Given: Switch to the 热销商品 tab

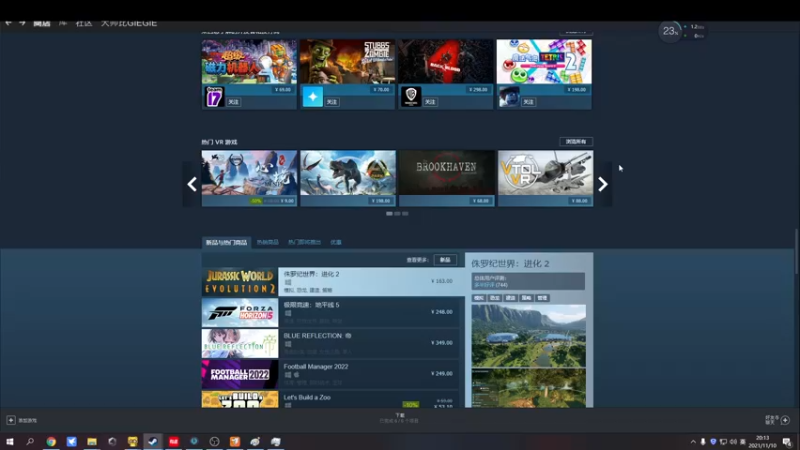Looking at the screenshot, I should (x=267, y=242).
